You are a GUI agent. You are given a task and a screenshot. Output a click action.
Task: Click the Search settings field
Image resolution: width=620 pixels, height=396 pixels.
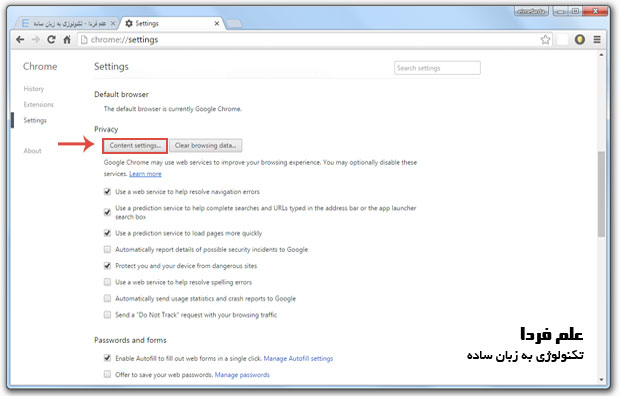pyautogui.click(x=437, y=68)
